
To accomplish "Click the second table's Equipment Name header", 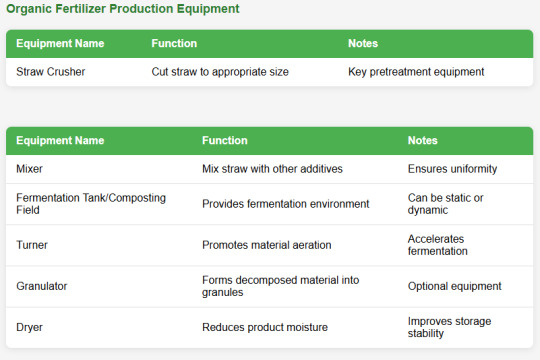I will coord(60,141).
